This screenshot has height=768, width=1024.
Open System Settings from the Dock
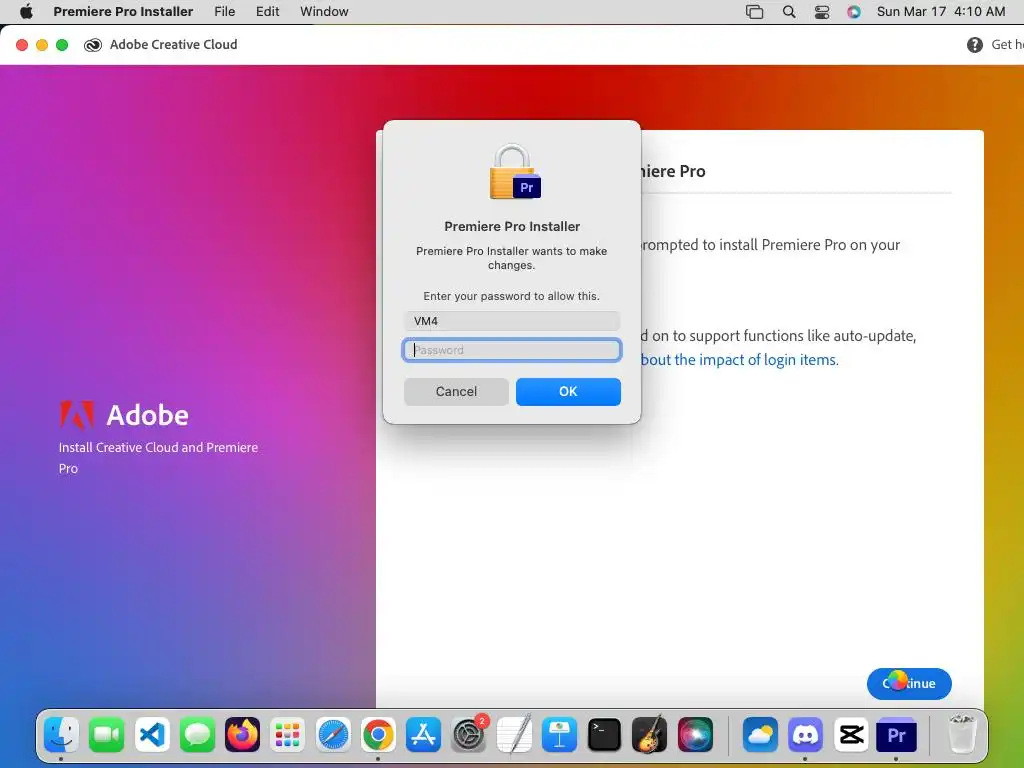[469, 735]
